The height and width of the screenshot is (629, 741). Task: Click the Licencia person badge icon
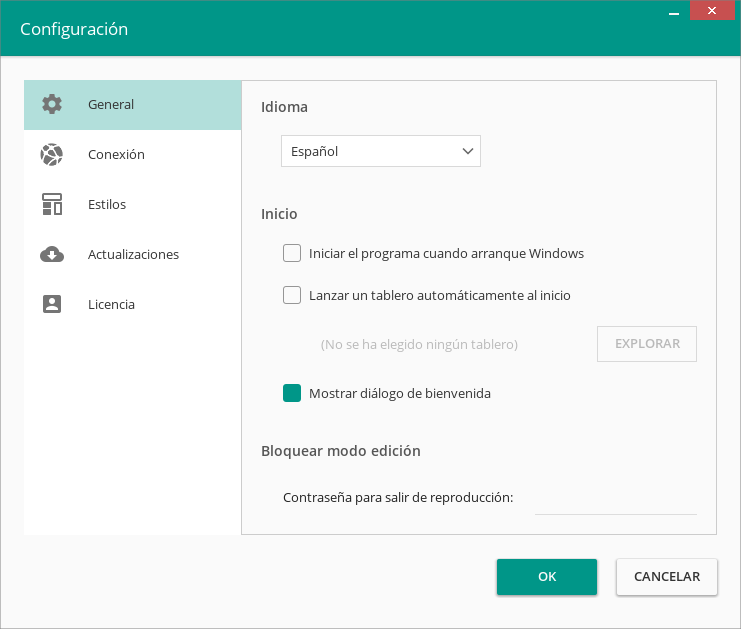coord(52,304)
